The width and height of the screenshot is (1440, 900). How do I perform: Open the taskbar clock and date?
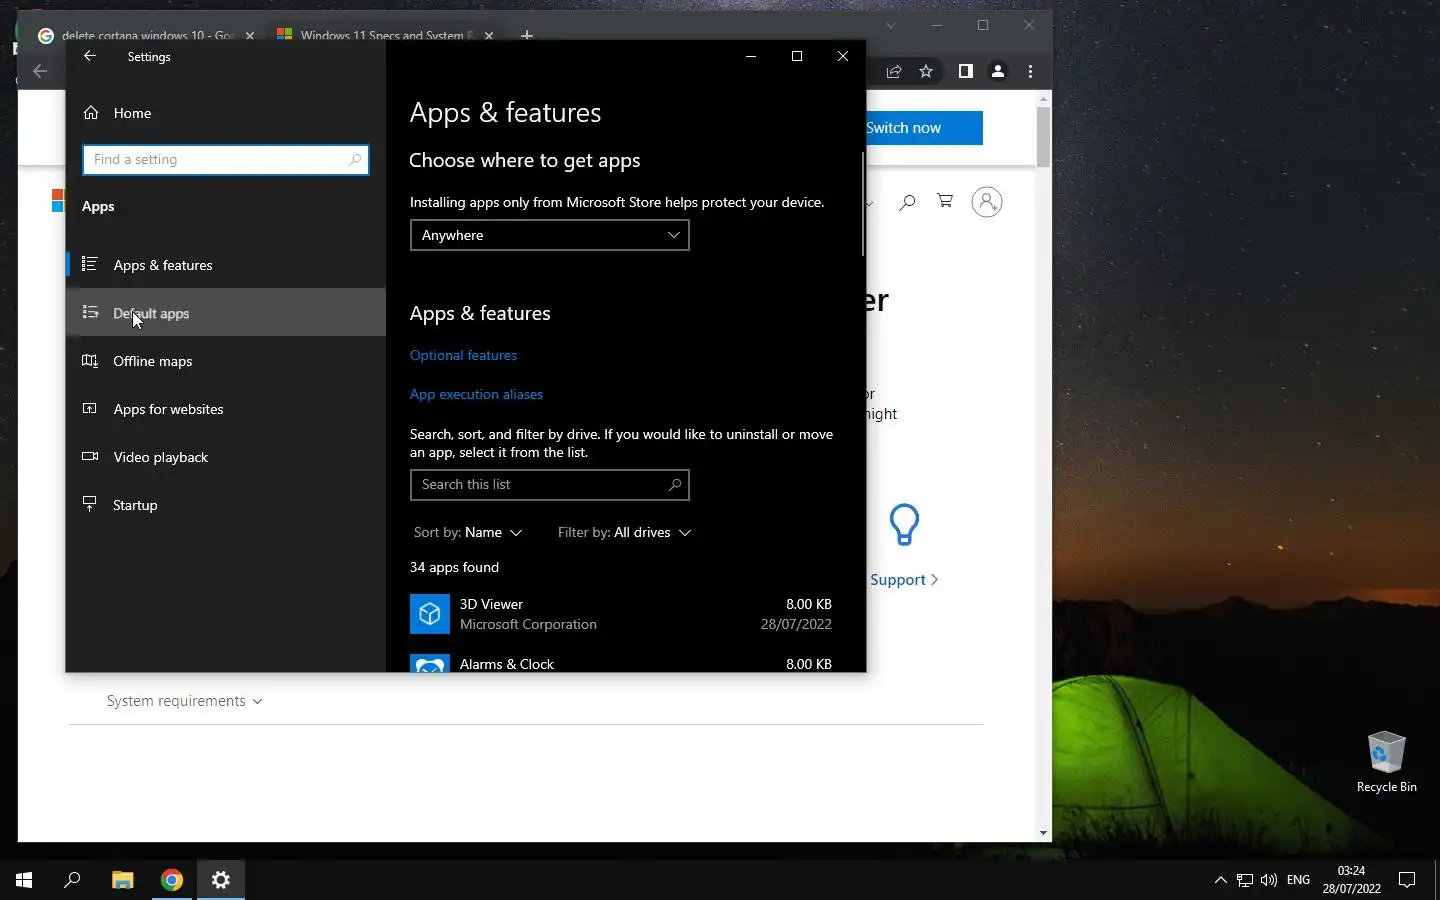[x=1351, y=880]
